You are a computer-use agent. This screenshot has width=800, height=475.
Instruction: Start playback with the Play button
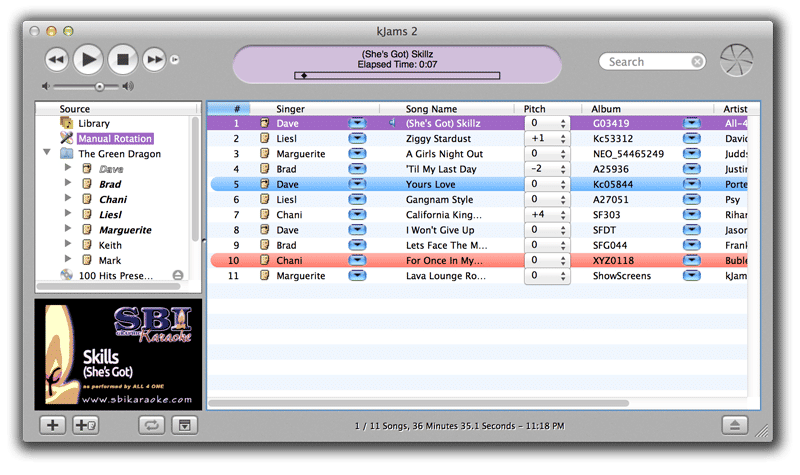coord(88,60)
